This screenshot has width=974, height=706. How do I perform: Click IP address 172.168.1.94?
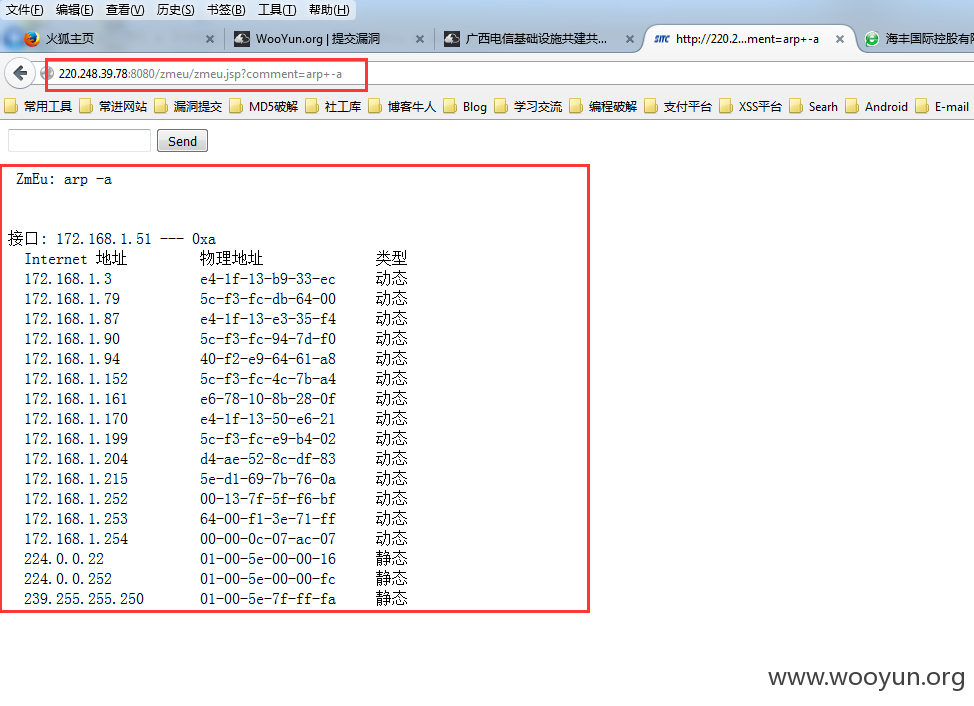(x=72, y=359)
